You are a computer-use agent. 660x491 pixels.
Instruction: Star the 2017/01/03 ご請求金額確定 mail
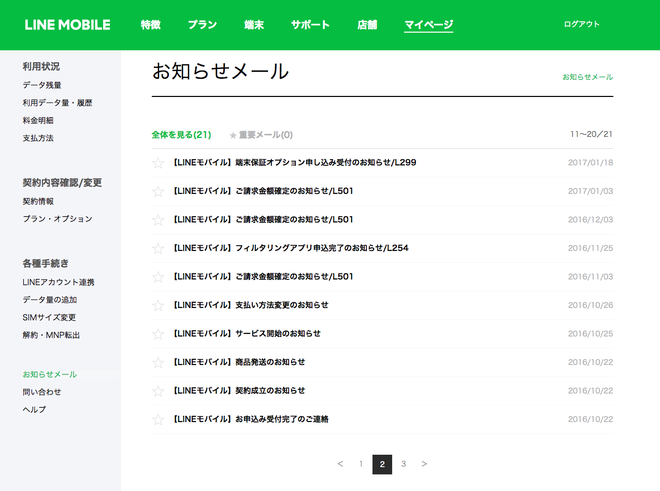158,191
